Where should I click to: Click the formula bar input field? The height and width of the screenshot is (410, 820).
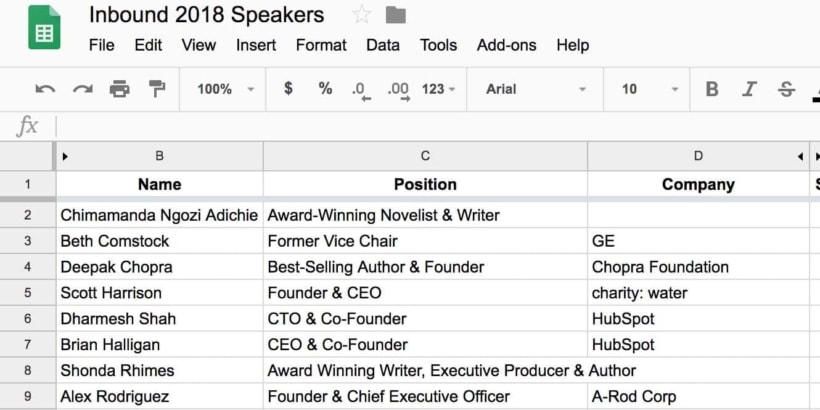pos(430,126)
